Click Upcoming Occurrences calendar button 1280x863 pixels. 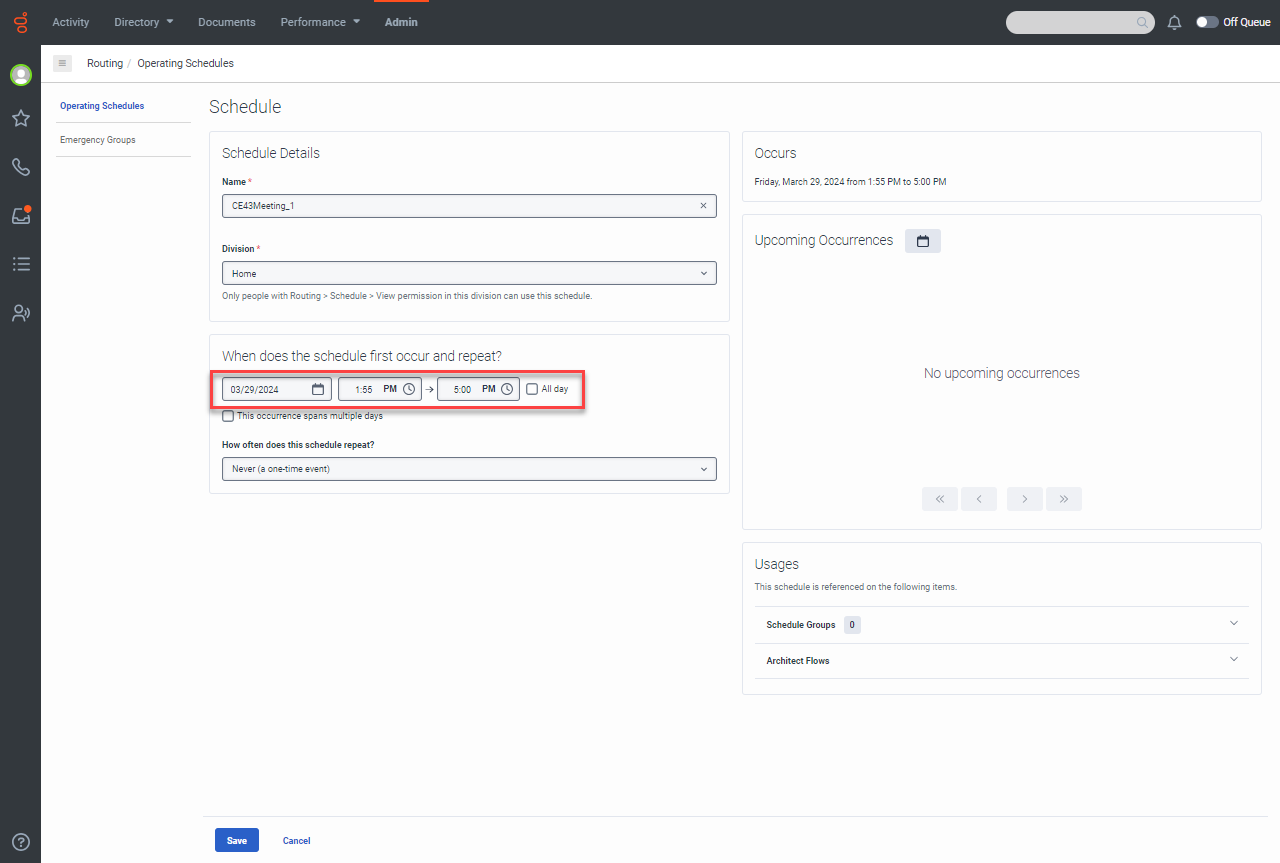[922, 241]
